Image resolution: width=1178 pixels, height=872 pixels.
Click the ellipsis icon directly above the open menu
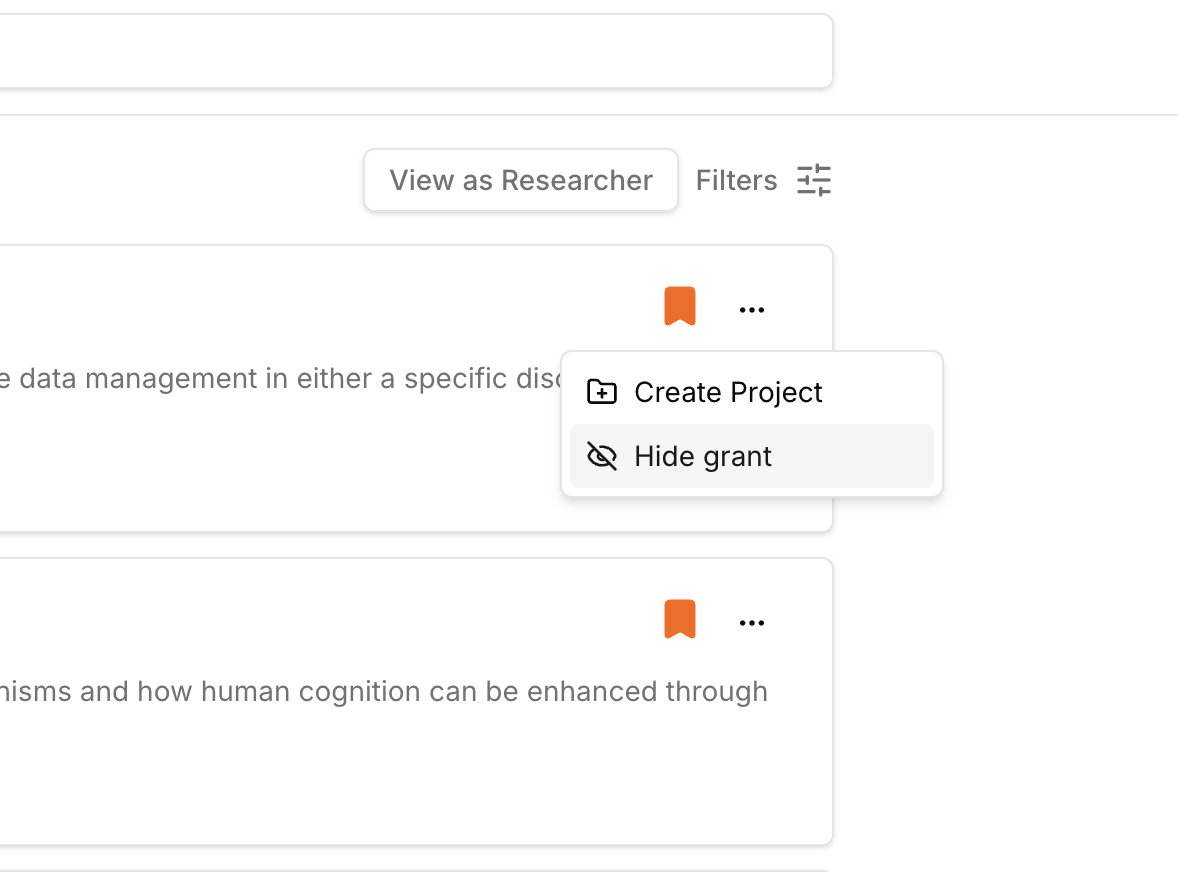click(x=752, y=310)
